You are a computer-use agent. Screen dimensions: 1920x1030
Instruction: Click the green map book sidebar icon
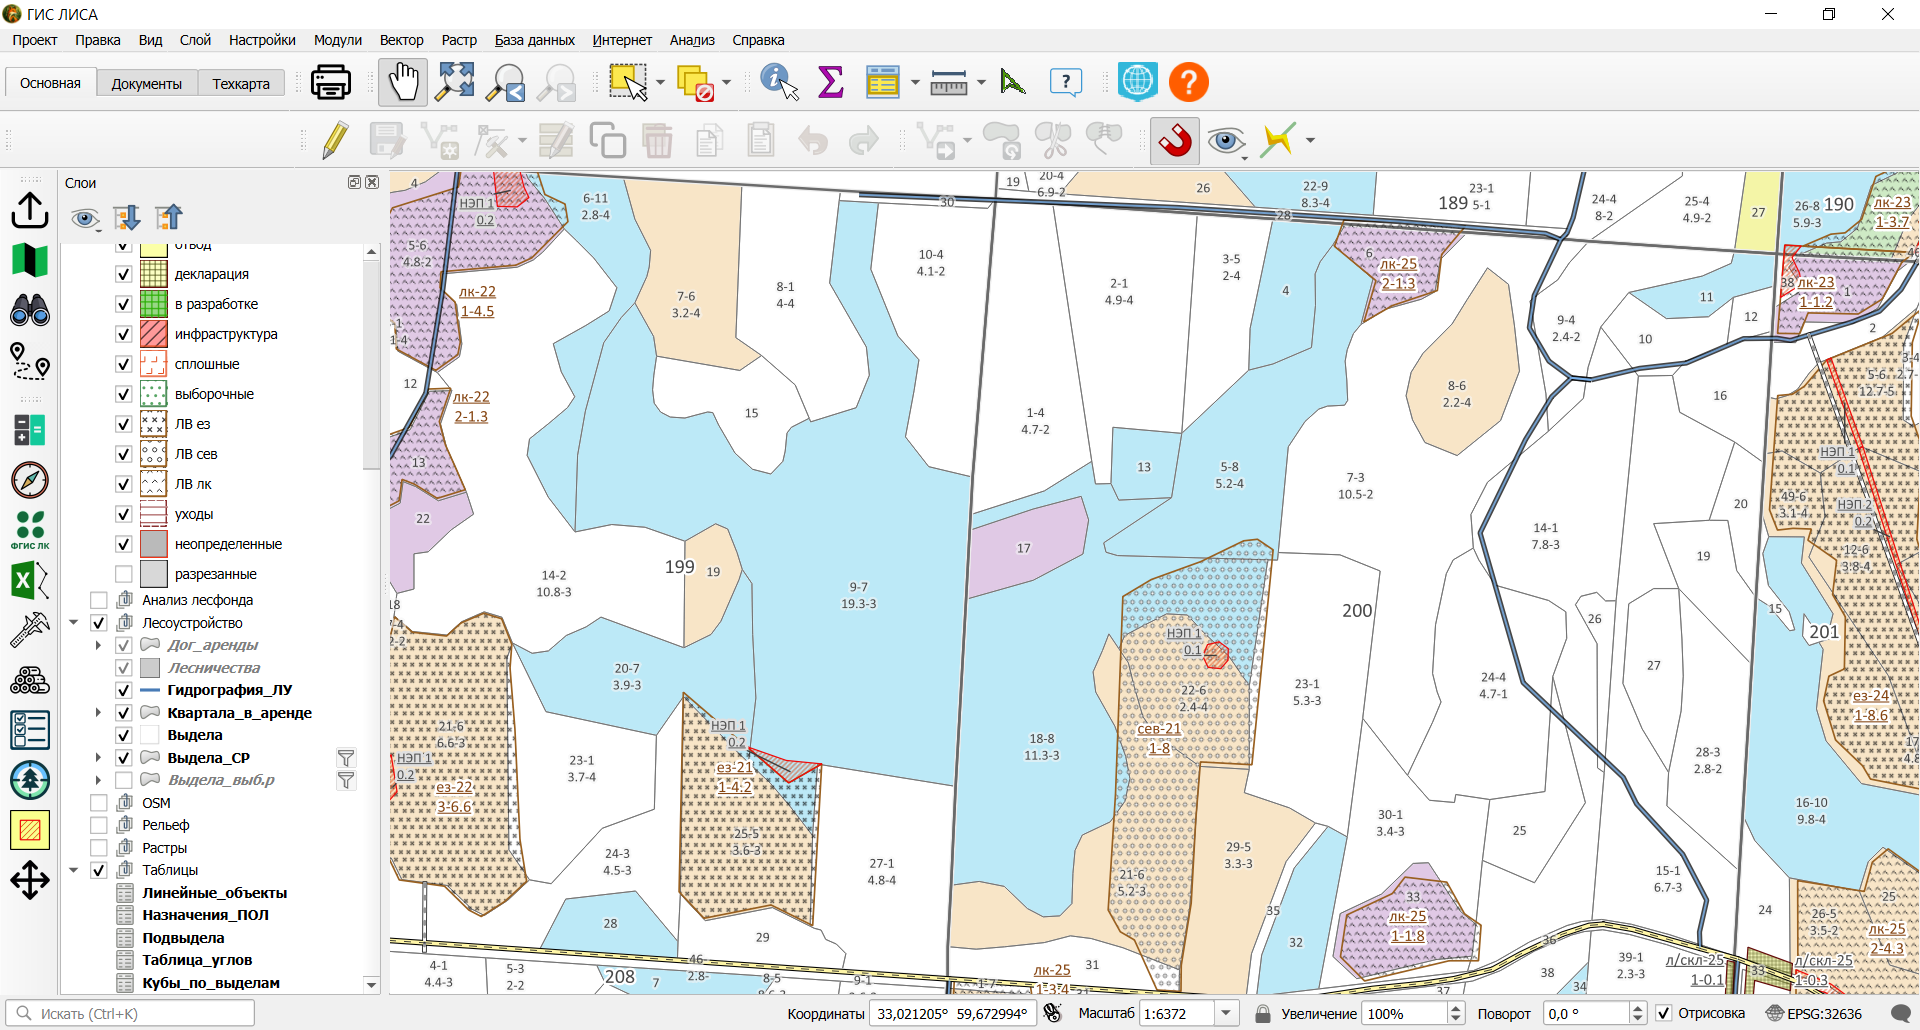[x=30, y=260]
